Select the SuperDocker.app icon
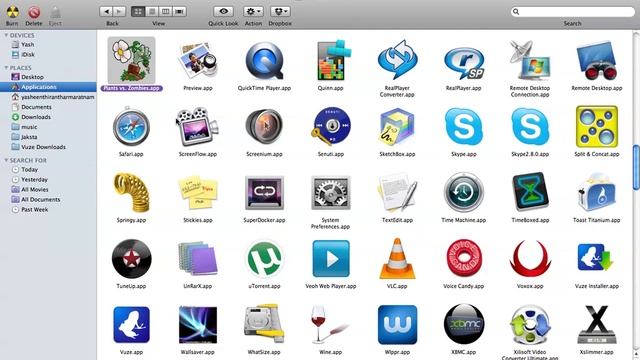This screenshot has width=640, height=360. pyautogui.click(x=264, y=192)
